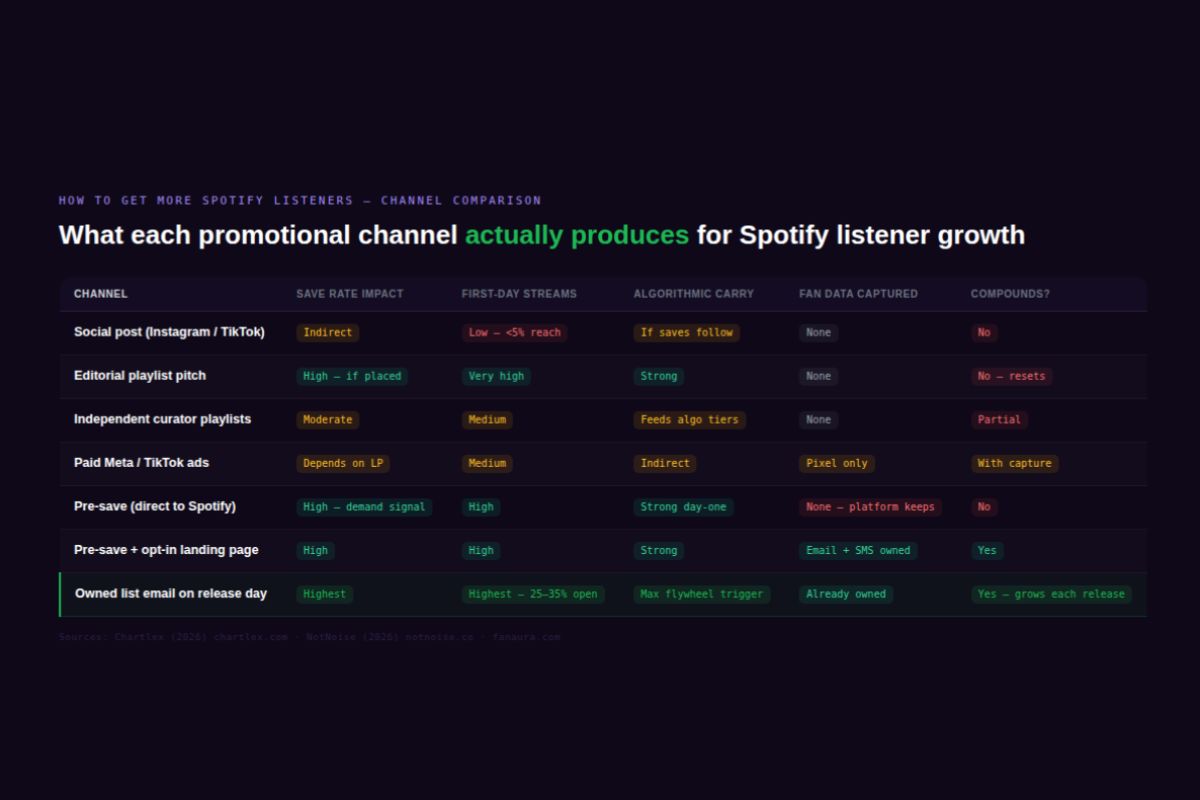Image resolution: width=1200 pixels, height=800 pixels.
Task: Click the 'With capture' badge
Action: [1015, 464]
